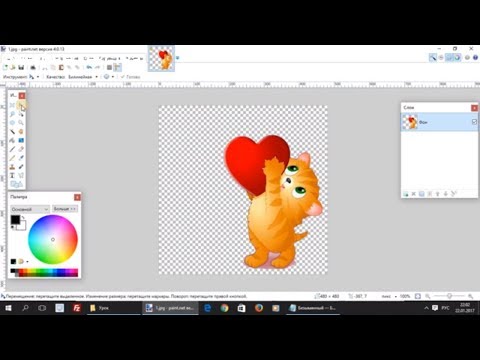
Task: Toggle the History window button
Action: [x=441, y=58]
